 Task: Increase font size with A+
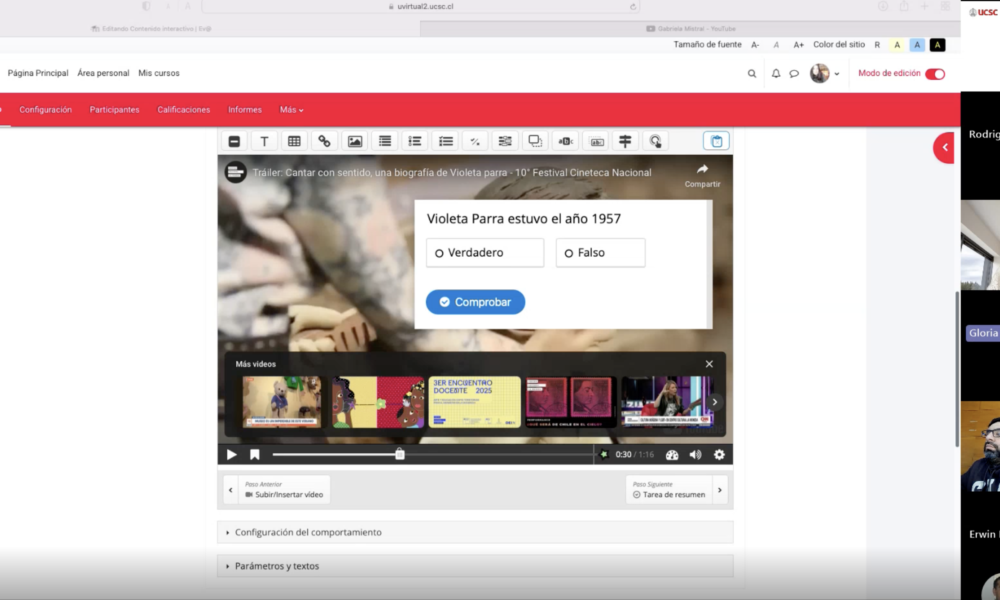(x=798, y=45)
